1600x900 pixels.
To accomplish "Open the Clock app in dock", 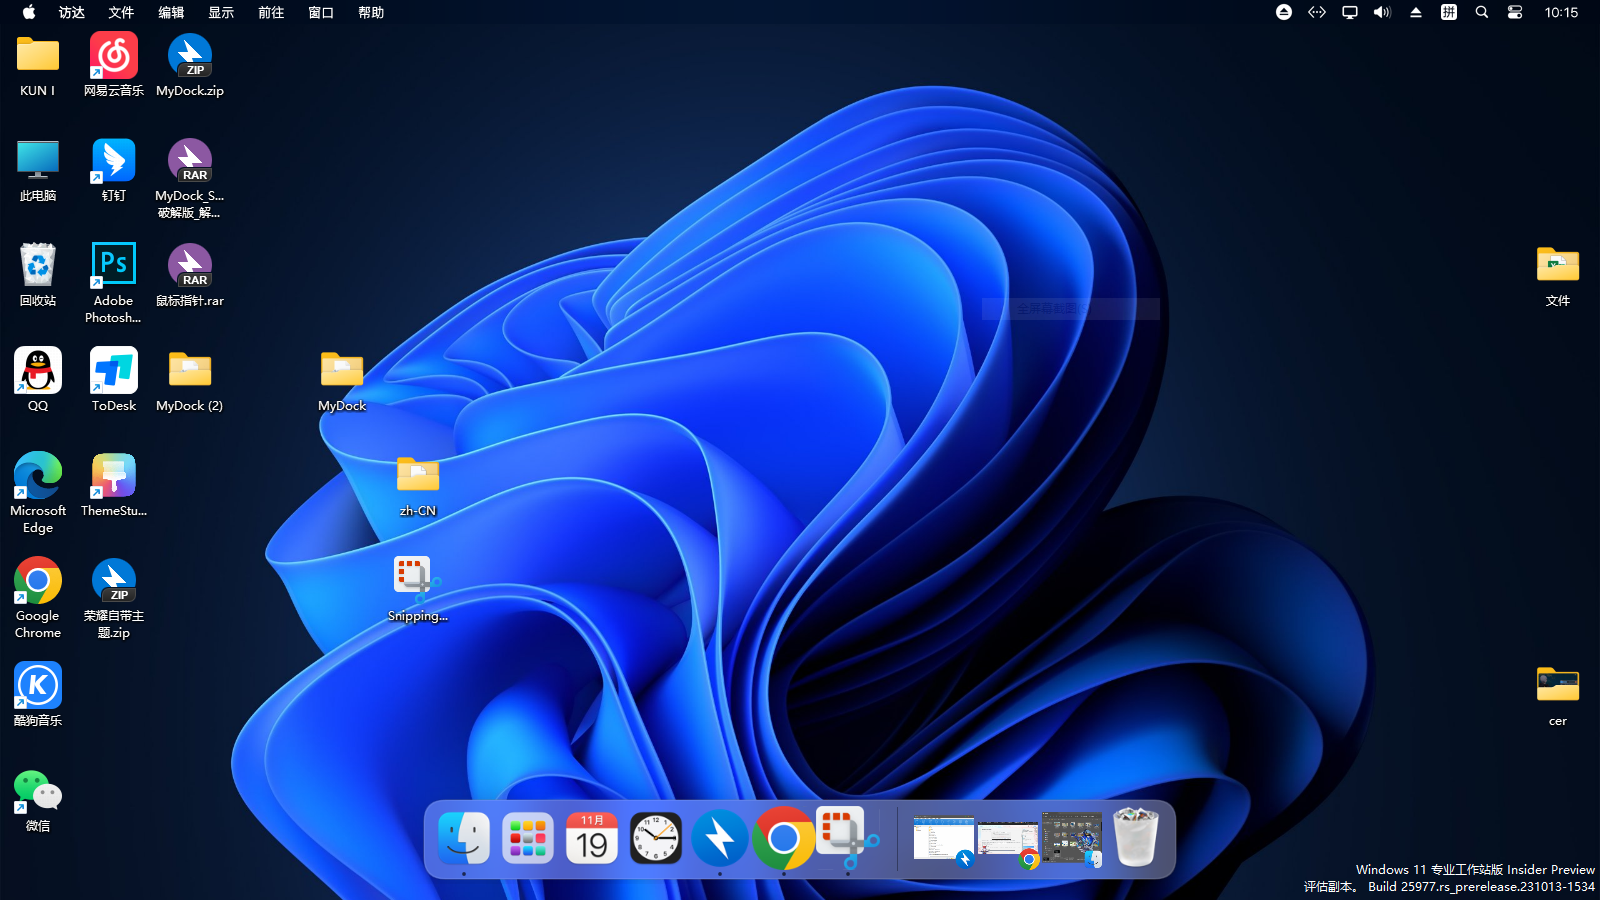I will [656, 838].
